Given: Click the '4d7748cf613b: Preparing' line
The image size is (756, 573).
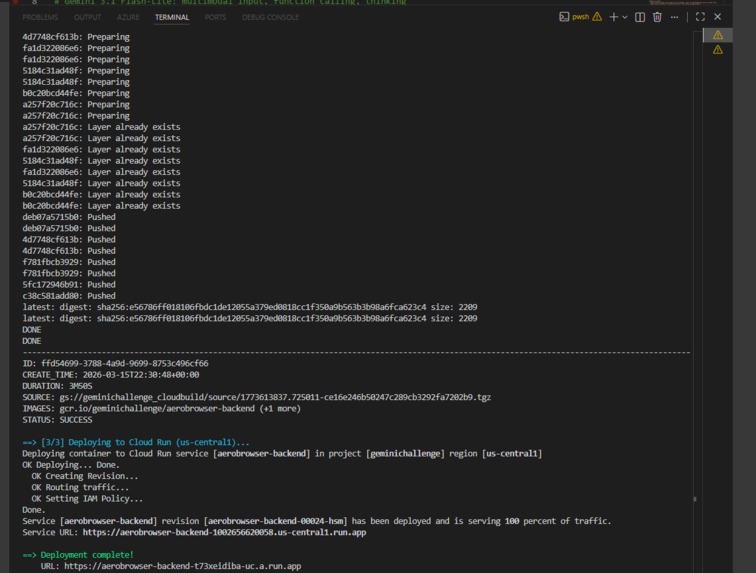Looking at the screenshot, I should [76, 37].
